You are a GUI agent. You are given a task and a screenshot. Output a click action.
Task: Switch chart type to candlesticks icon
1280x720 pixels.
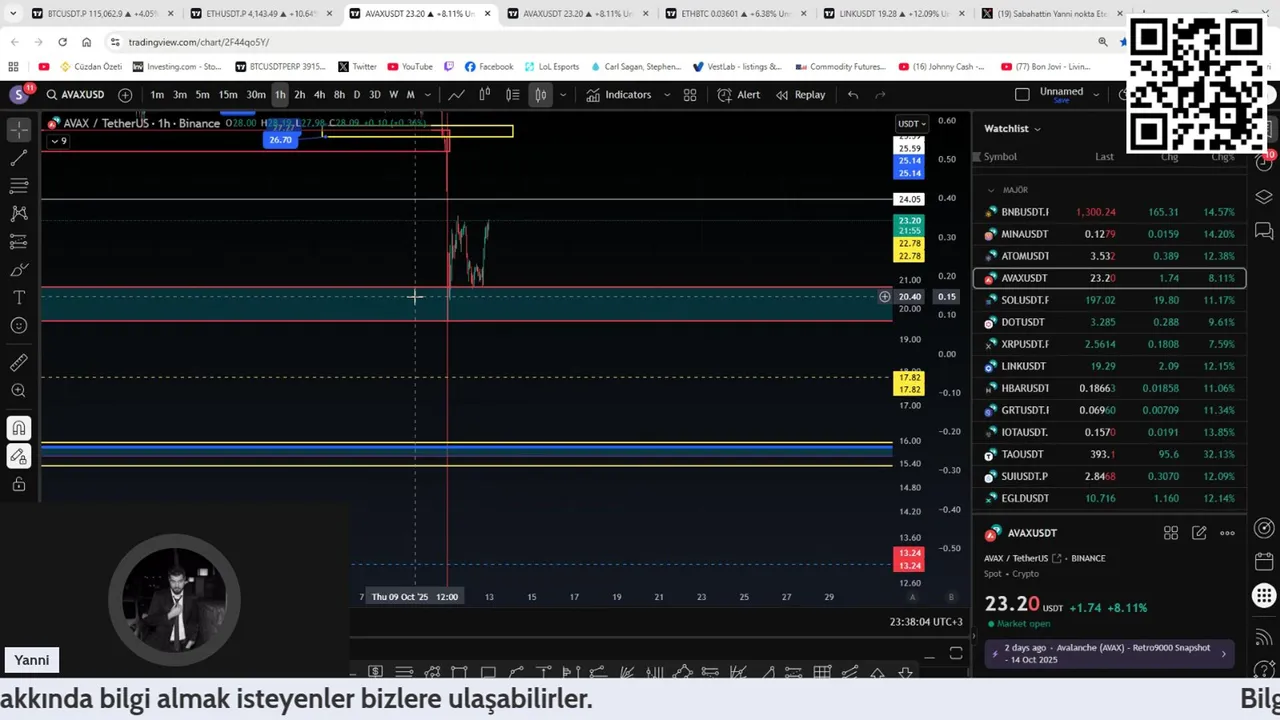click(540, 95)
